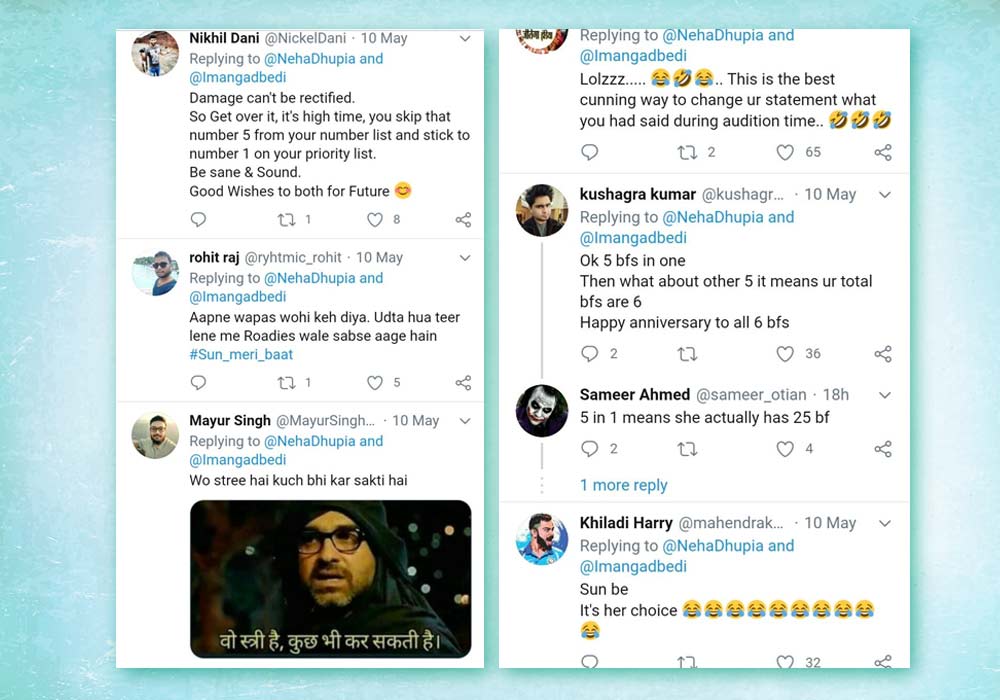Share kushagra kumar's tweet

(883, 354)
